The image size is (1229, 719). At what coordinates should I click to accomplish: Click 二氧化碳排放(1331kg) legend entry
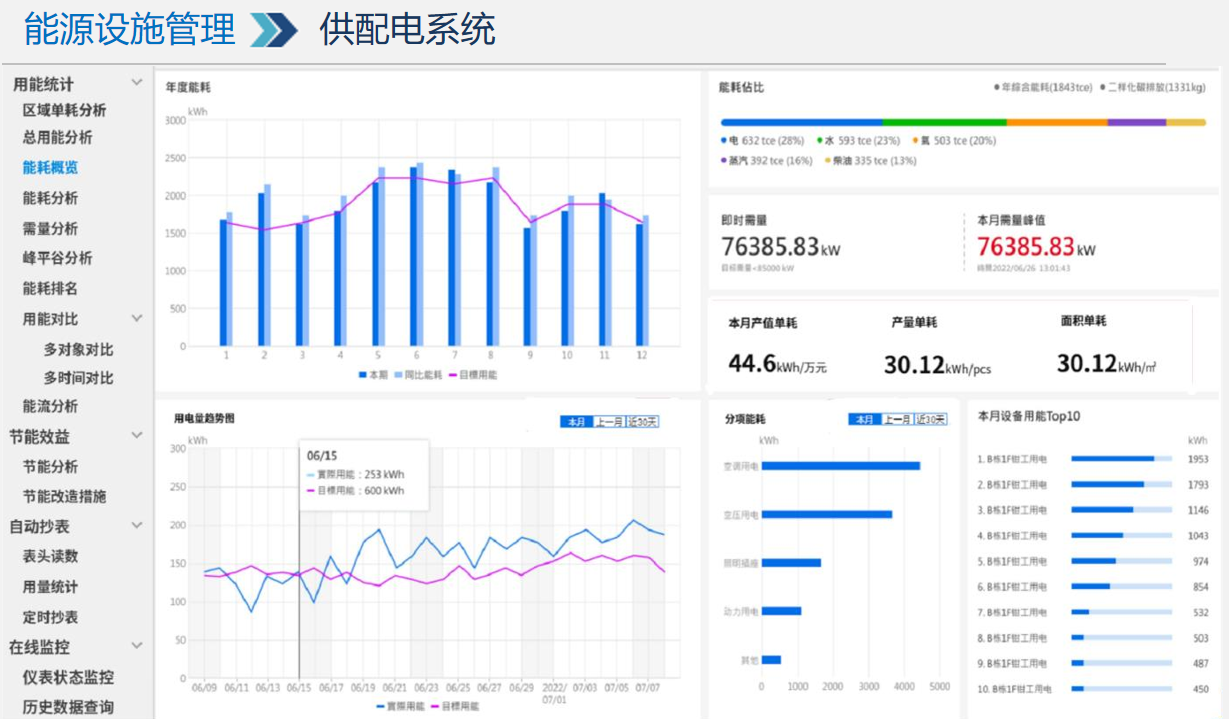[x=1152, y=88]
